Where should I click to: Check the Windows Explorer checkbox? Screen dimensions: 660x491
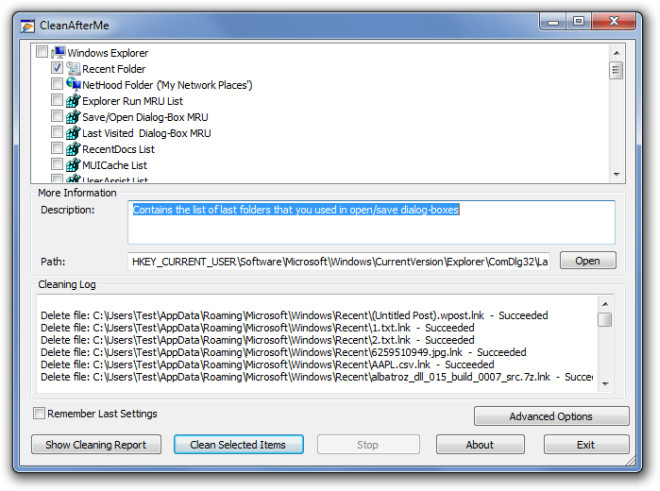click(x=42, y=52)
